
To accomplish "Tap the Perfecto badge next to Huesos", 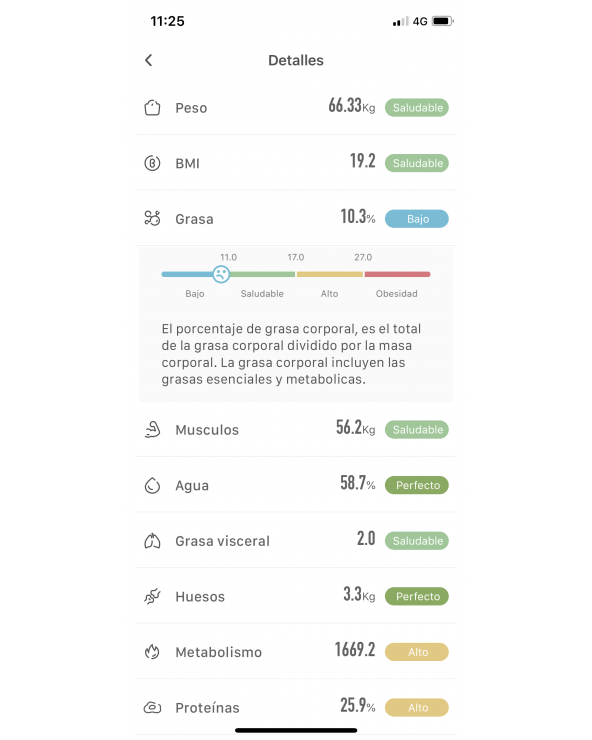I will coord(417,597).
